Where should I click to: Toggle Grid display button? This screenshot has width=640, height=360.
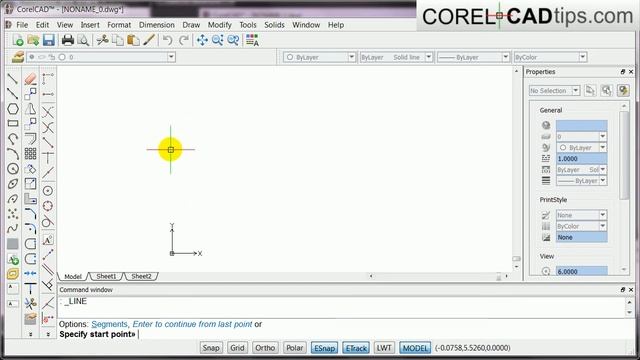(237, 348)
